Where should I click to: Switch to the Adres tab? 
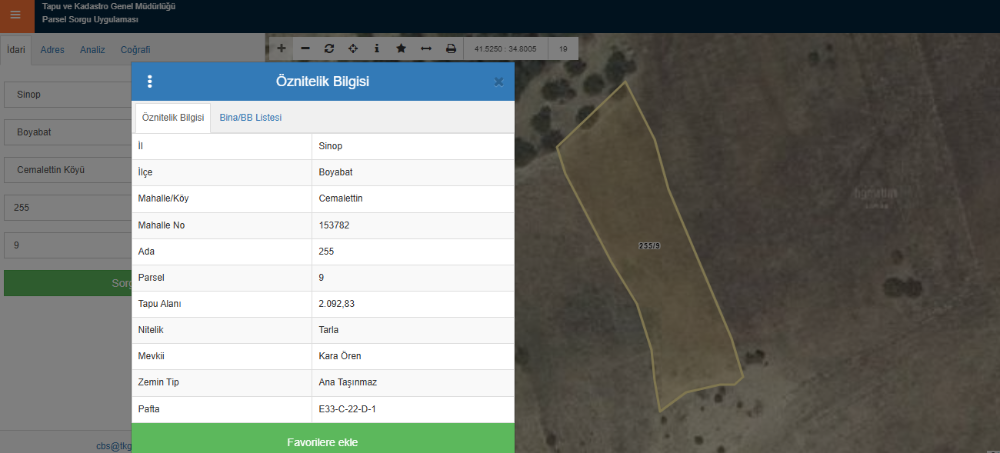point(52,50)
